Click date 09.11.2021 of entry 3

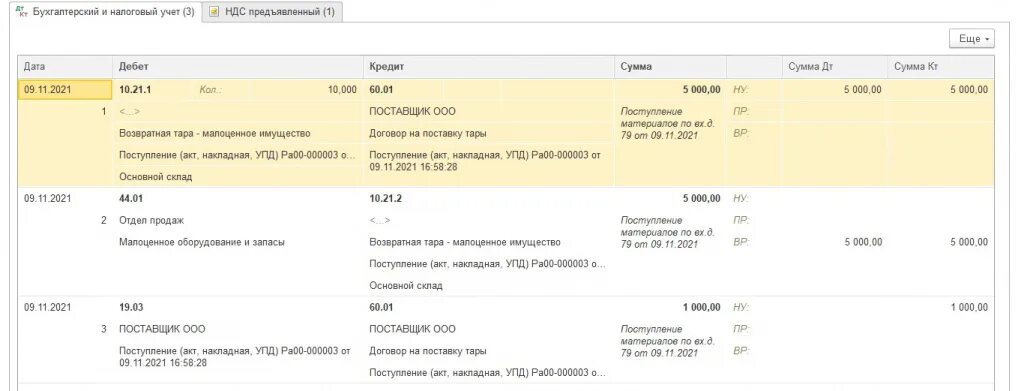tap(48, 307)
